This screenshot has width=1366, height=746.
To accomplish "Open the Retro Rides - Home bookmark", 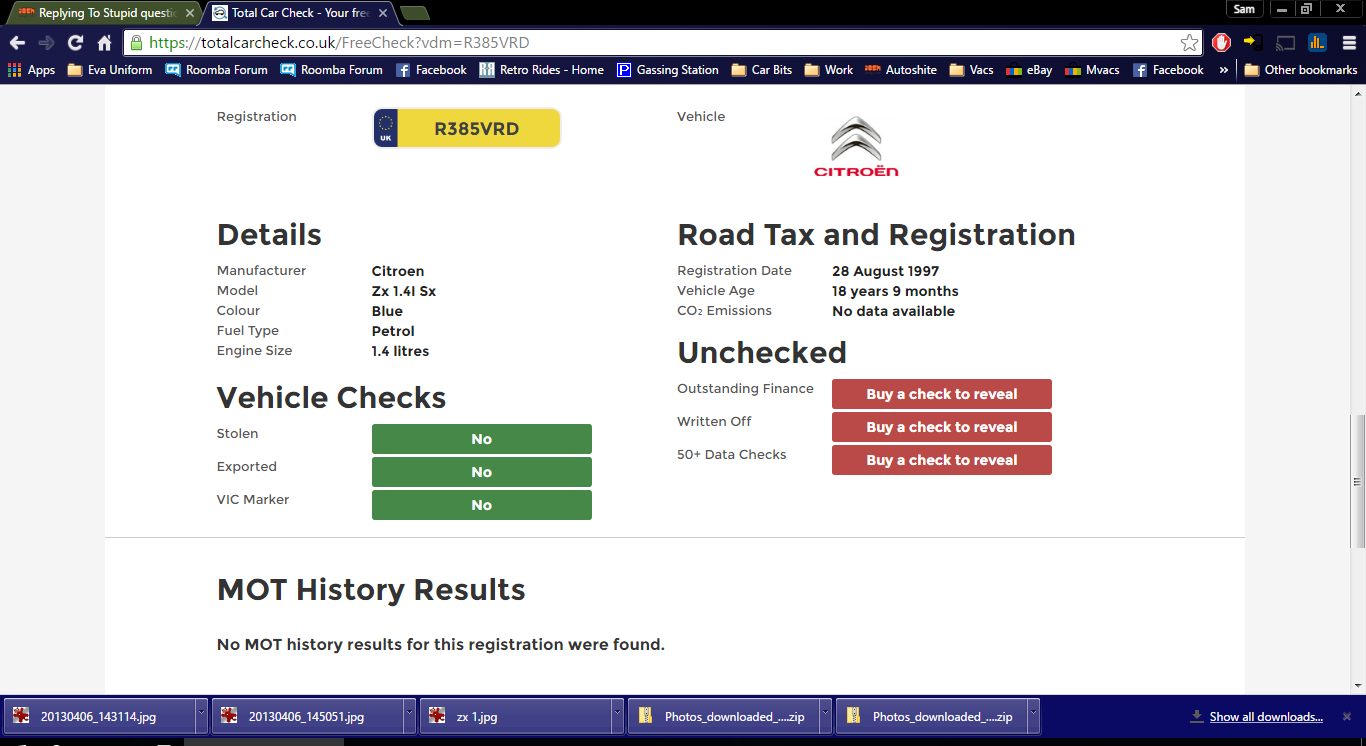I will click(x=541, y=70).
